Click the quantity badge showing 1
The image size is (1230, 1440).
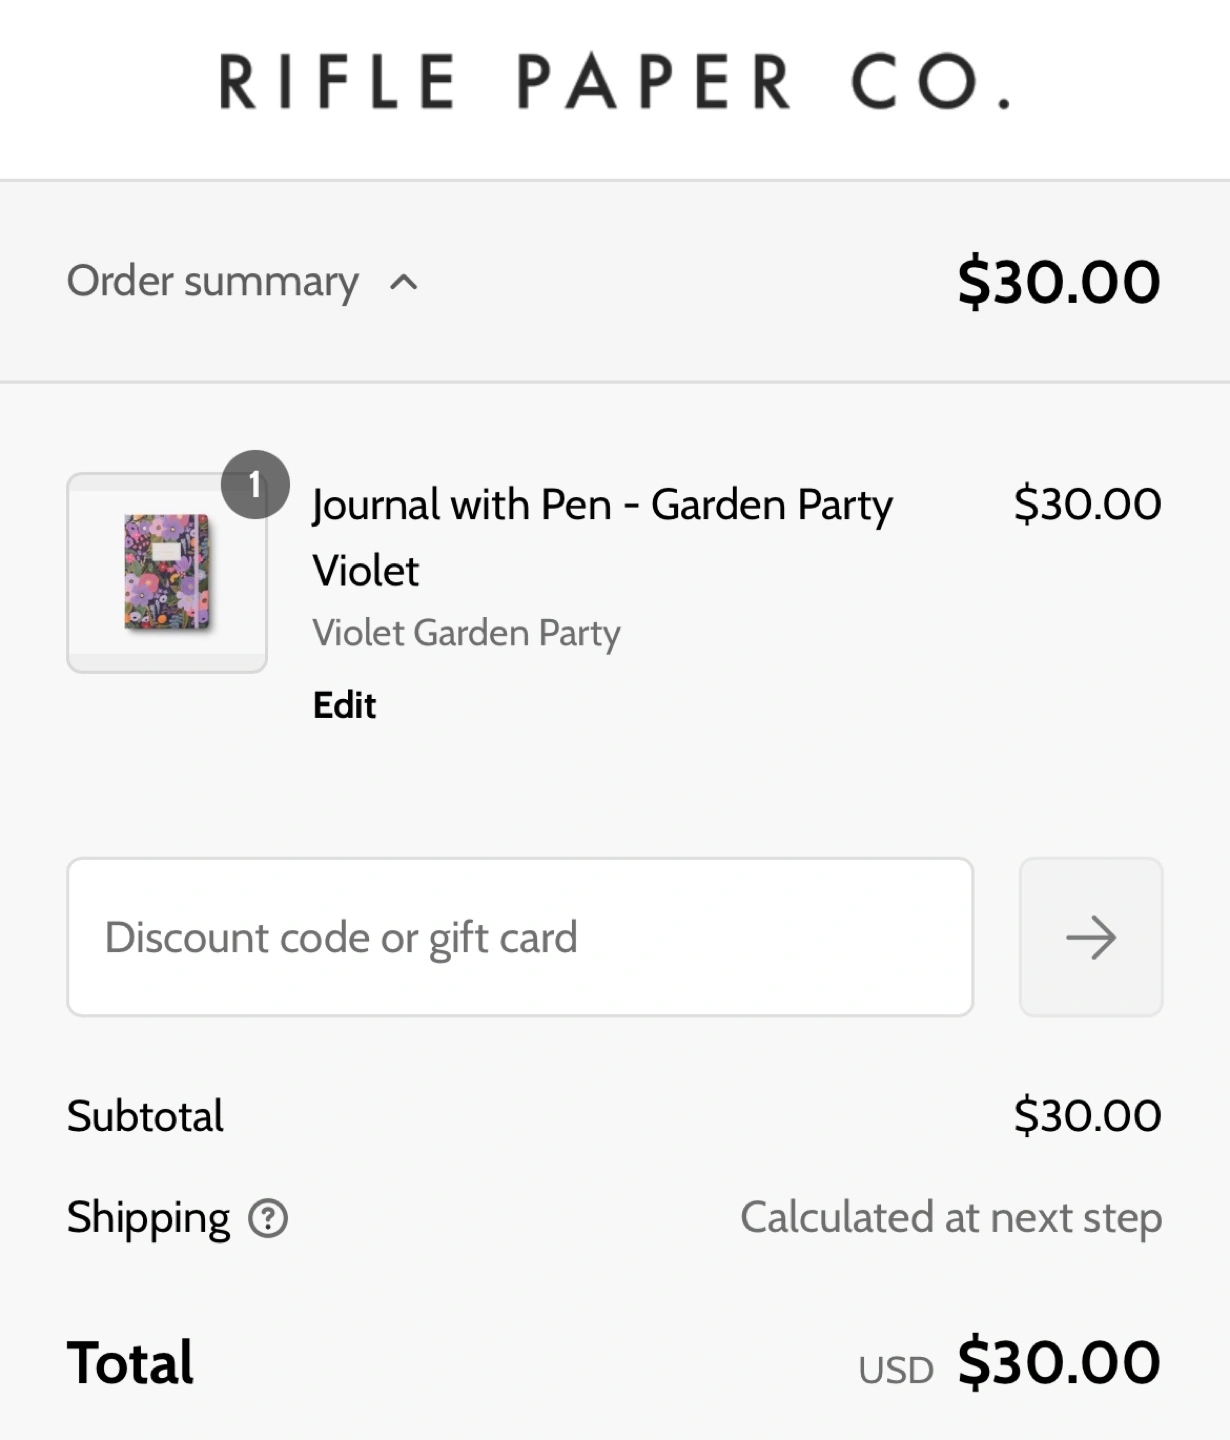(255, 485)
